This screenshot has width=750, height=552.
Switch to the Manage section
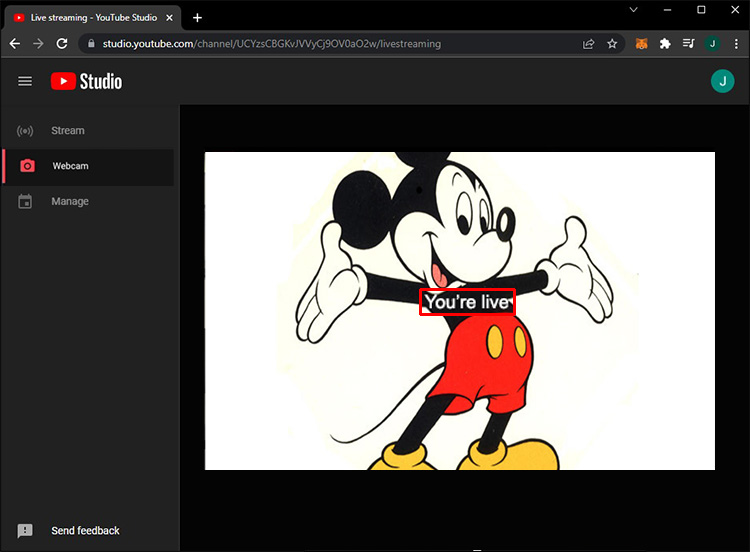click(88, 201)
